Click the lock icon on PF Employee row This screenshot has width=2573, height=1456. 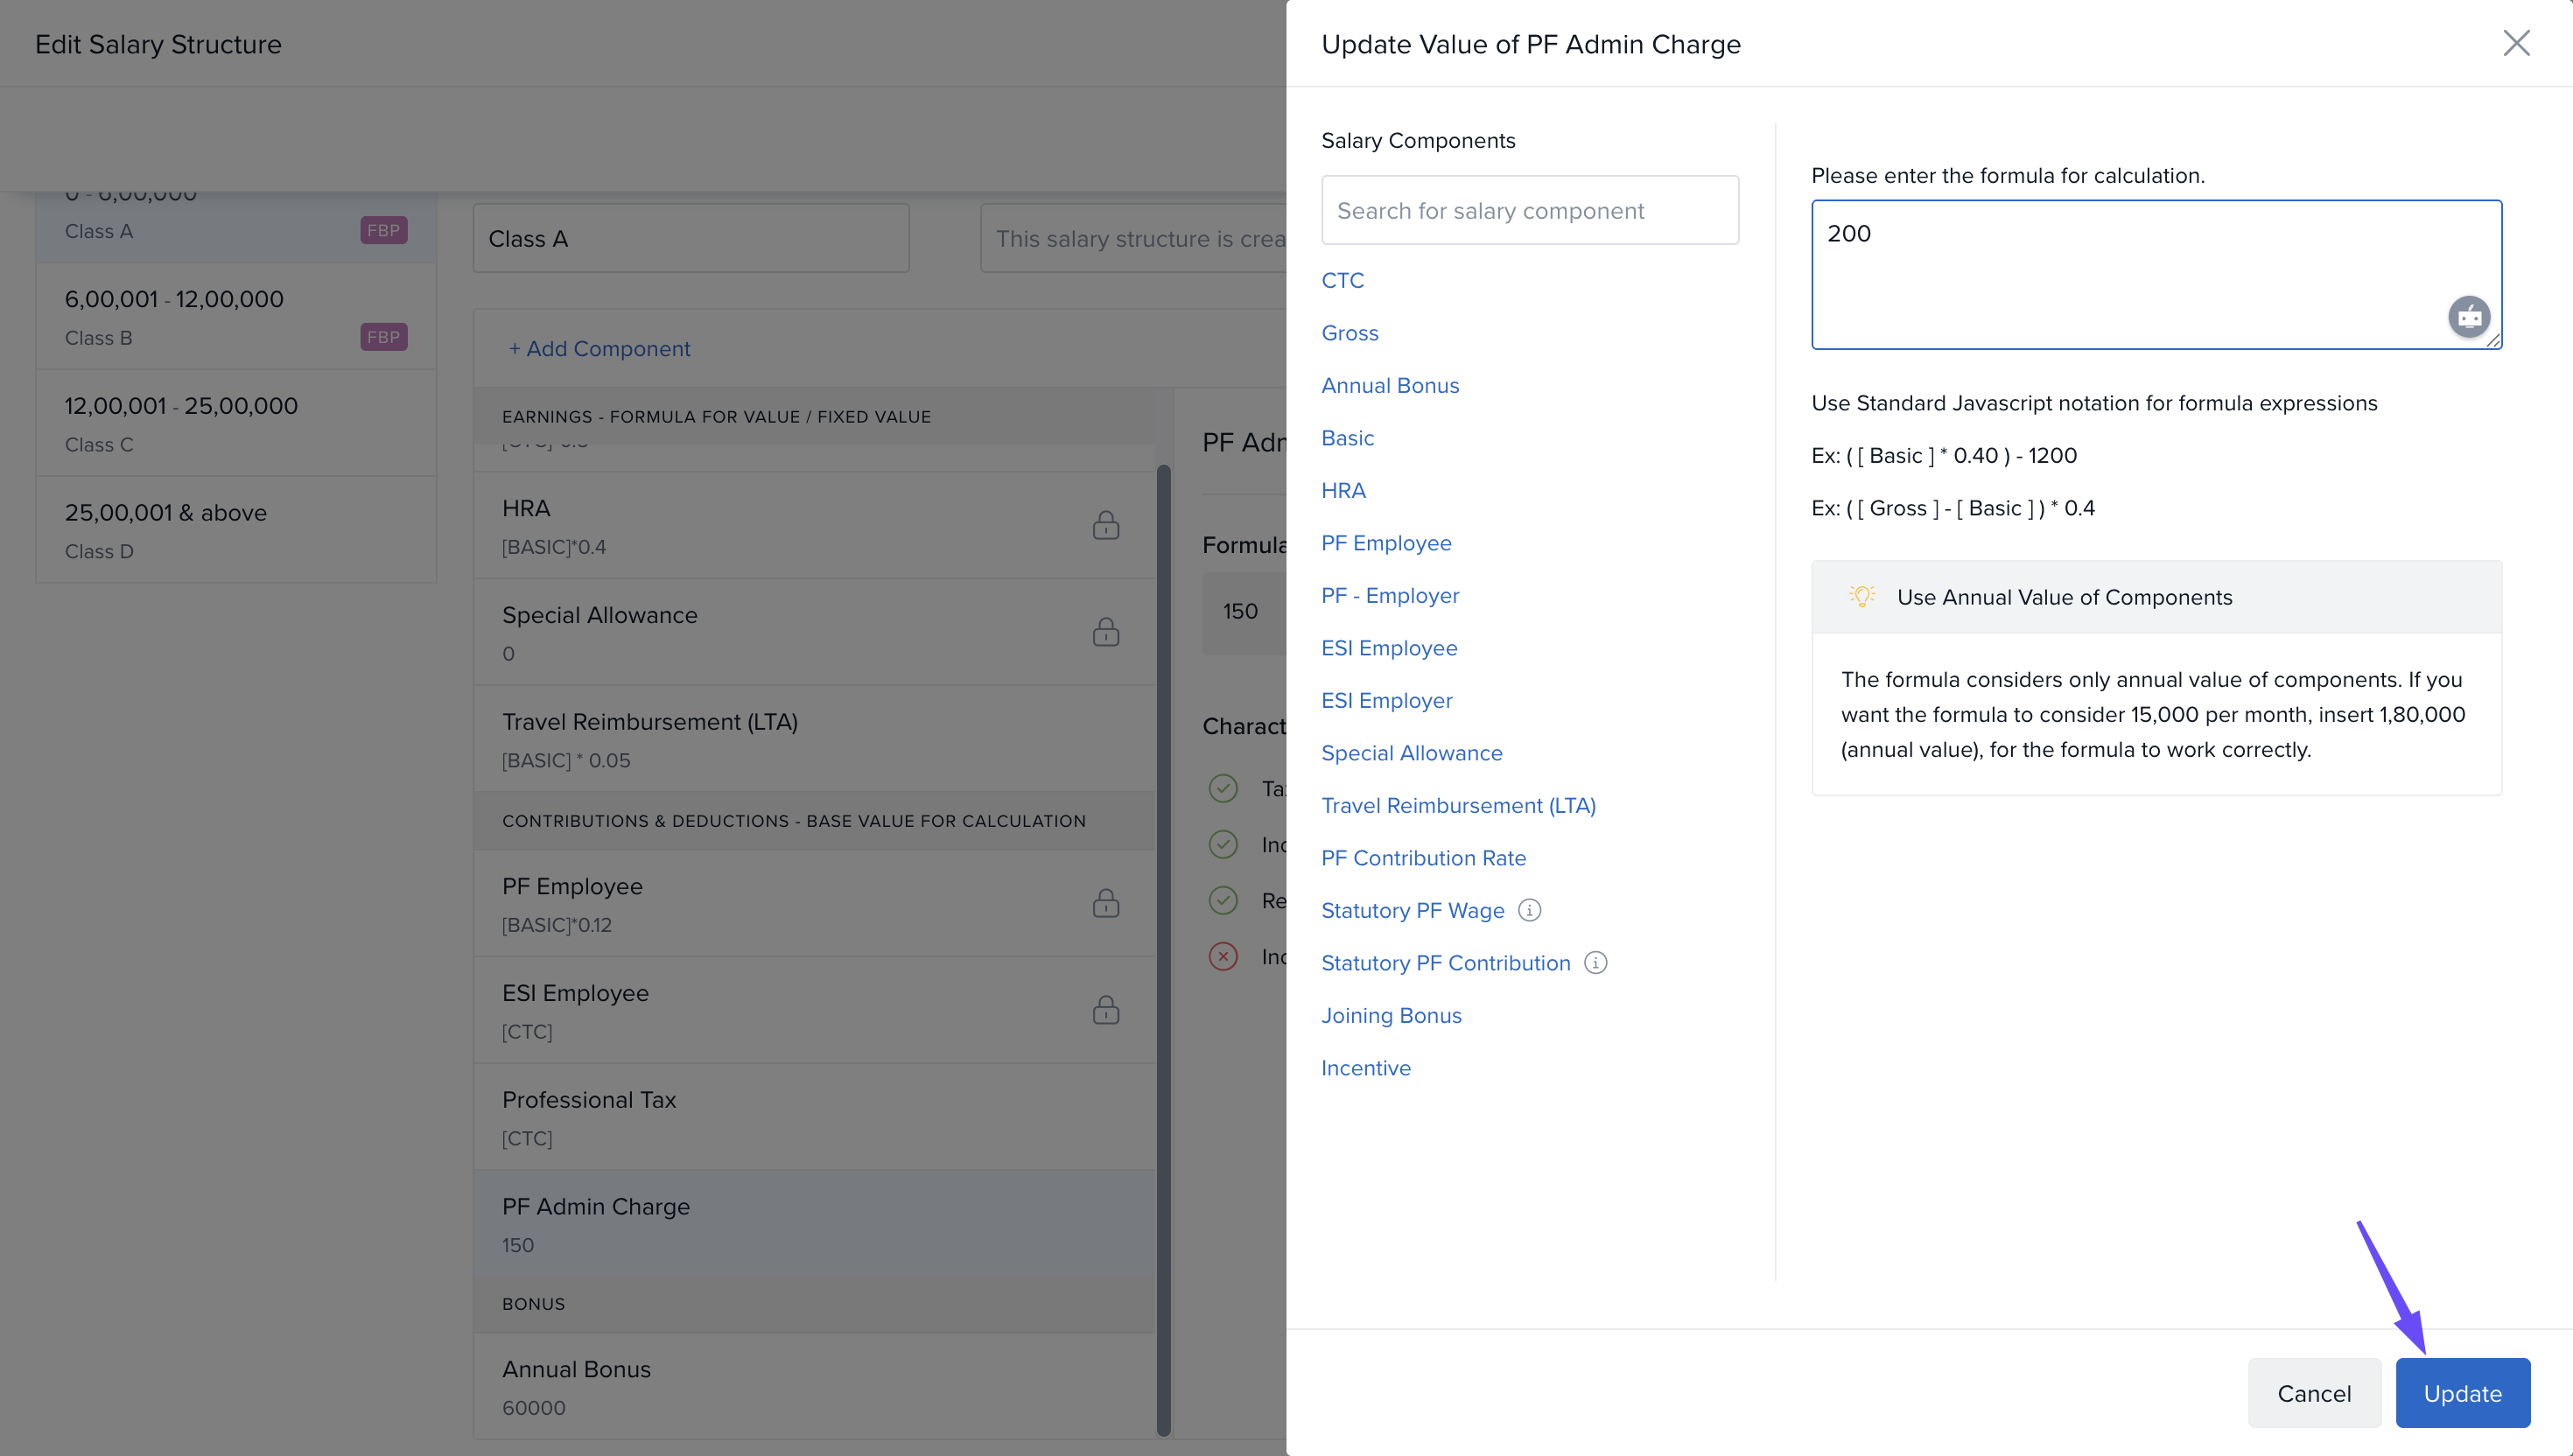coord(1105,904)
